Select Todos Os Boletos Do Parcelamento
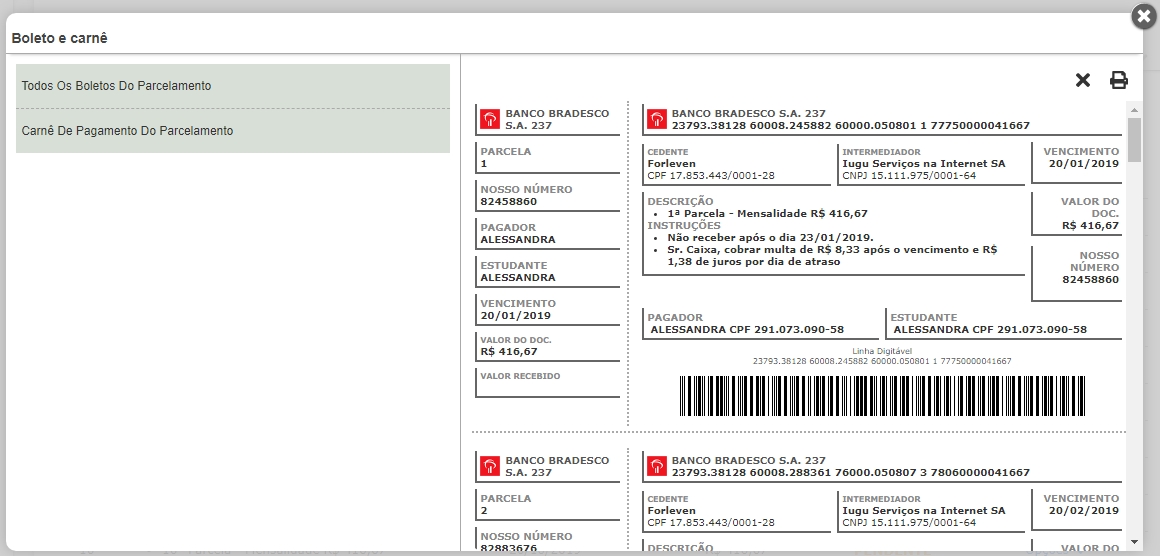This screenshot has width=1160, height=556. [x=233, y=86]
